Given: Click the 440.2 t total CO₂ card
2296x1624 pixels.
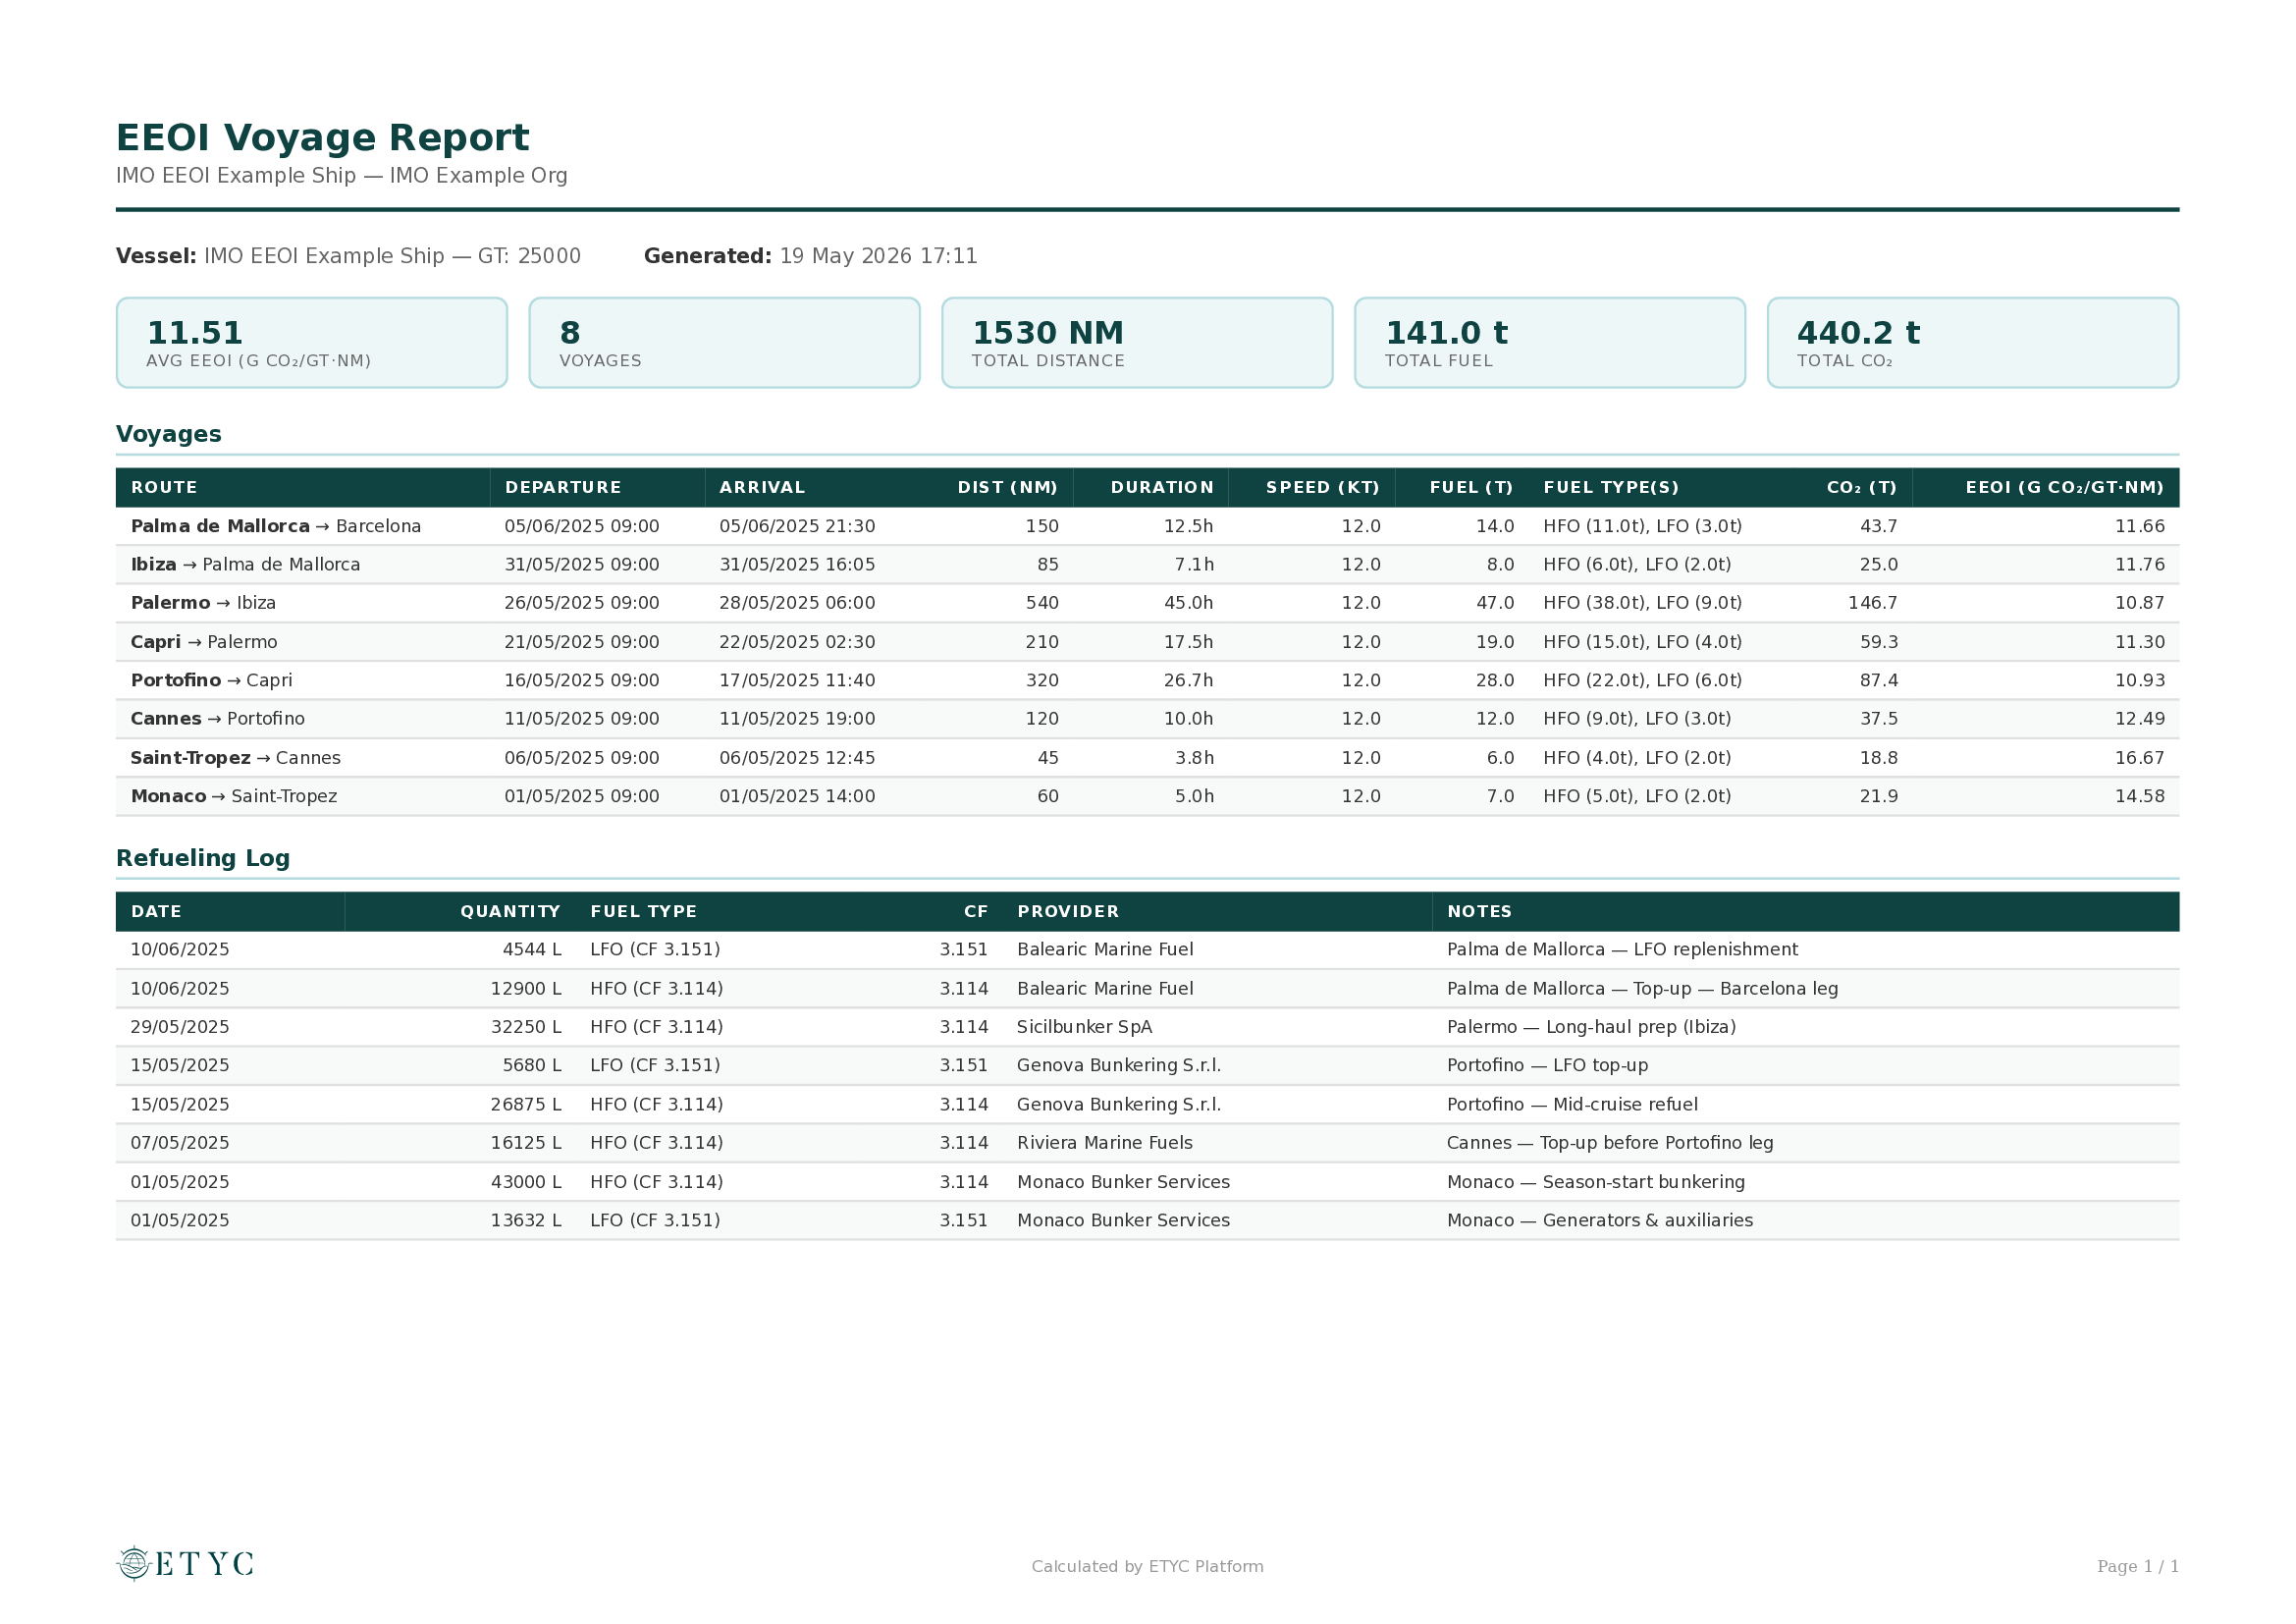Looking at the screenshot, I should pyautogui.click(x=1973, y=342).
